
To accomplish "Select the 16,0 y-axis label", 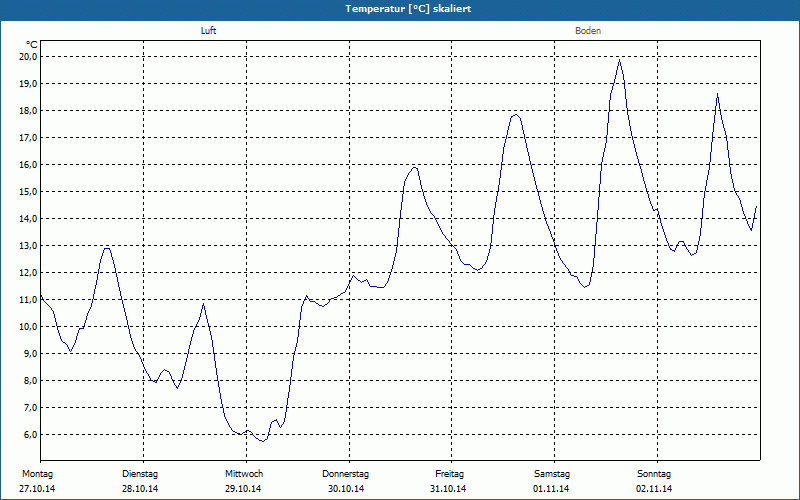I will (29, 165).
